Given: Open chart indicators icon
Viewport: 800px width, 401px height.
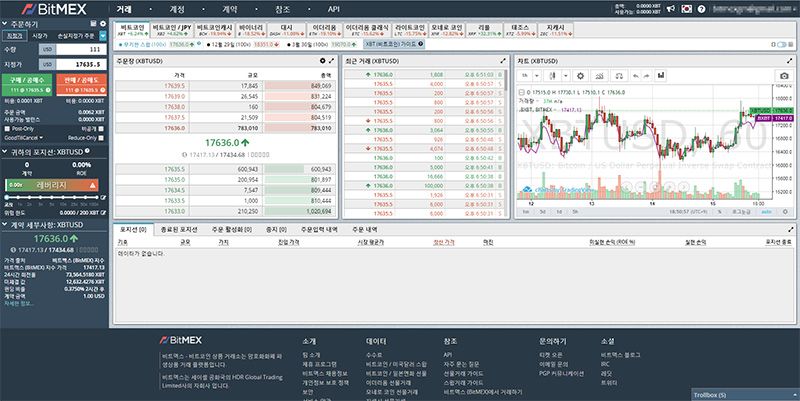Looking at the screenshot, I should (599, 76).
